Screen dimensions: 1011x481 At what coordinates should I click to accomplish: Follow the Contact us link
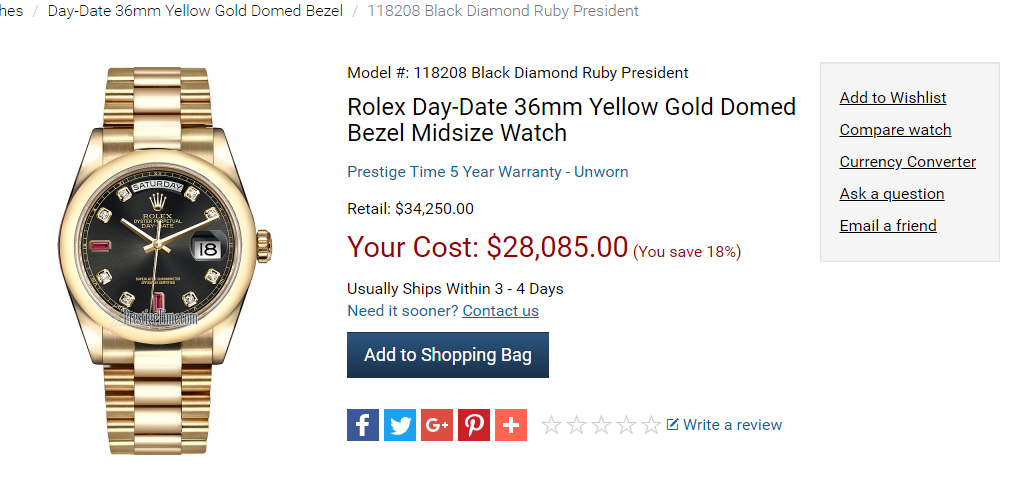tap(500, 311)
